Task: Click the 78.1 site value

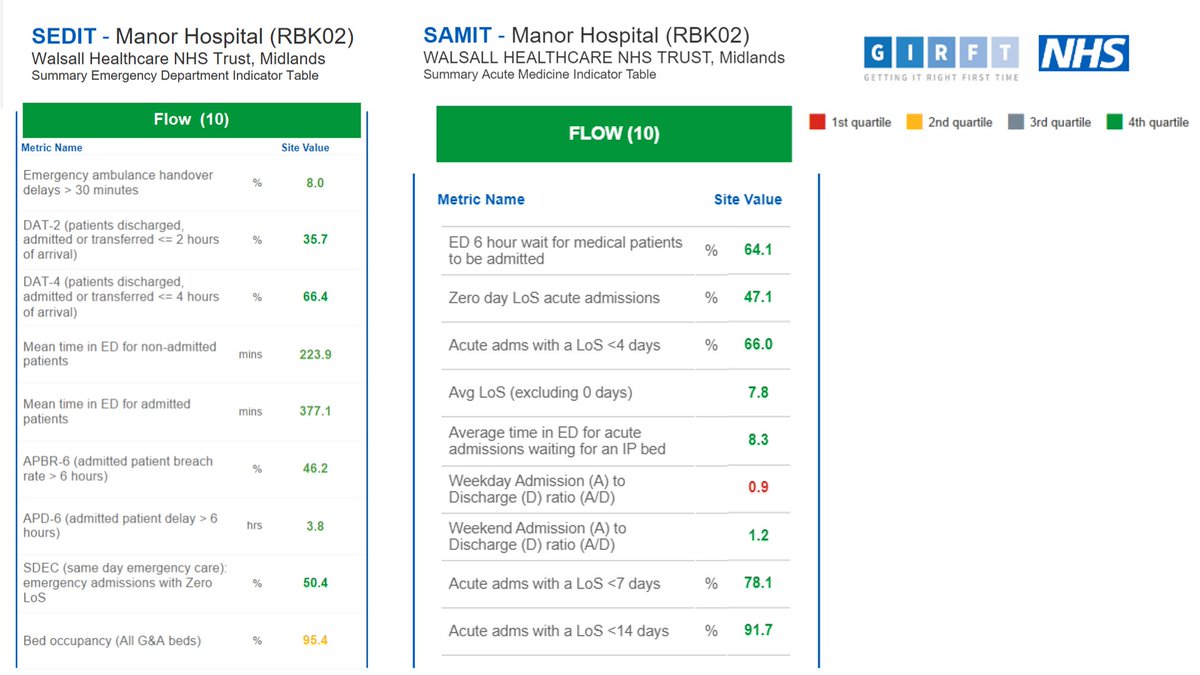Action: click(x=758, y=583)
